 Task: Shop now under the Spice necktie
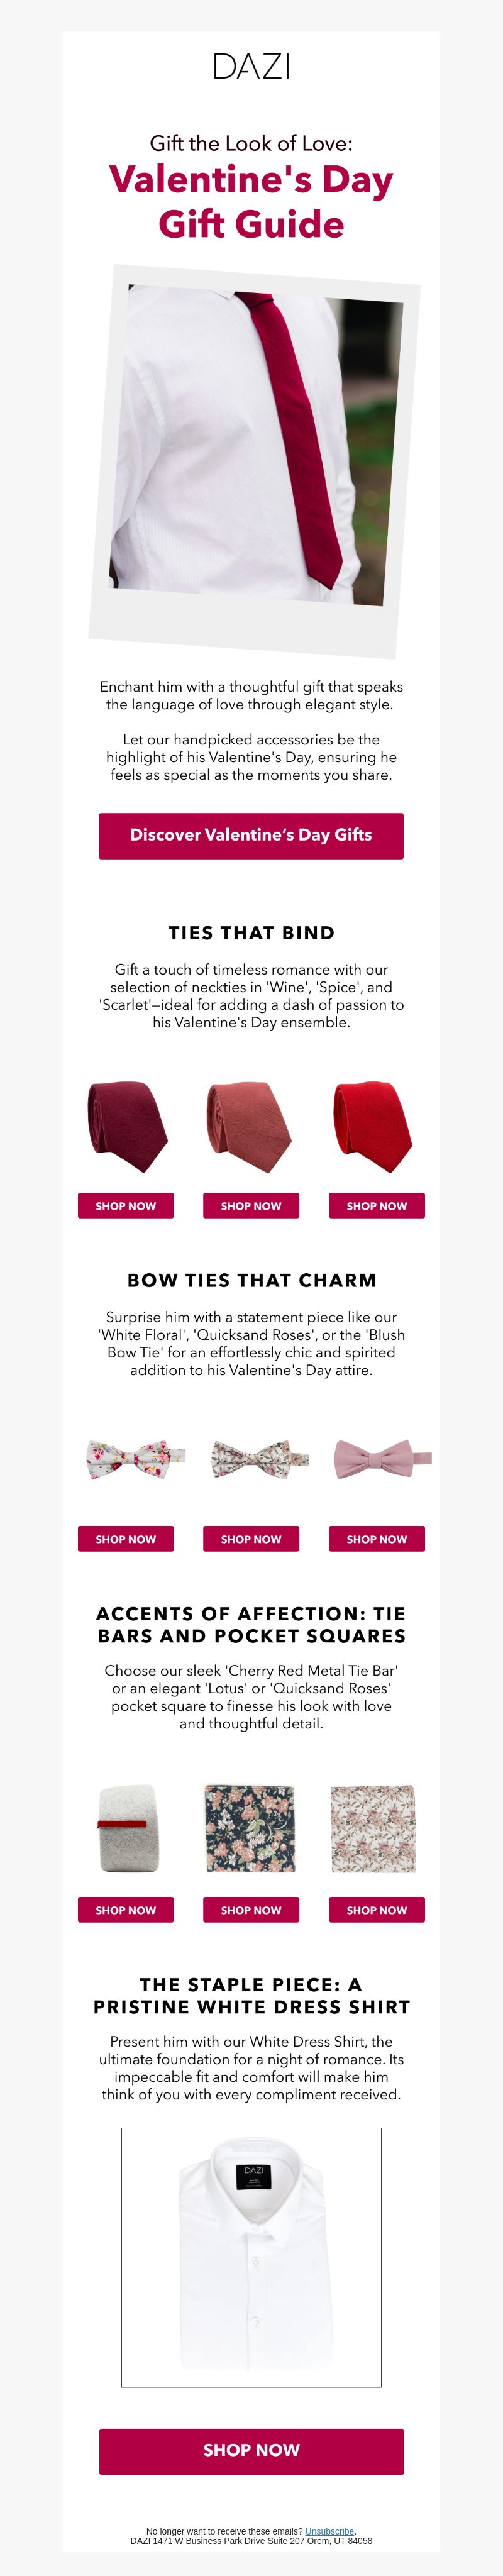251,1205
